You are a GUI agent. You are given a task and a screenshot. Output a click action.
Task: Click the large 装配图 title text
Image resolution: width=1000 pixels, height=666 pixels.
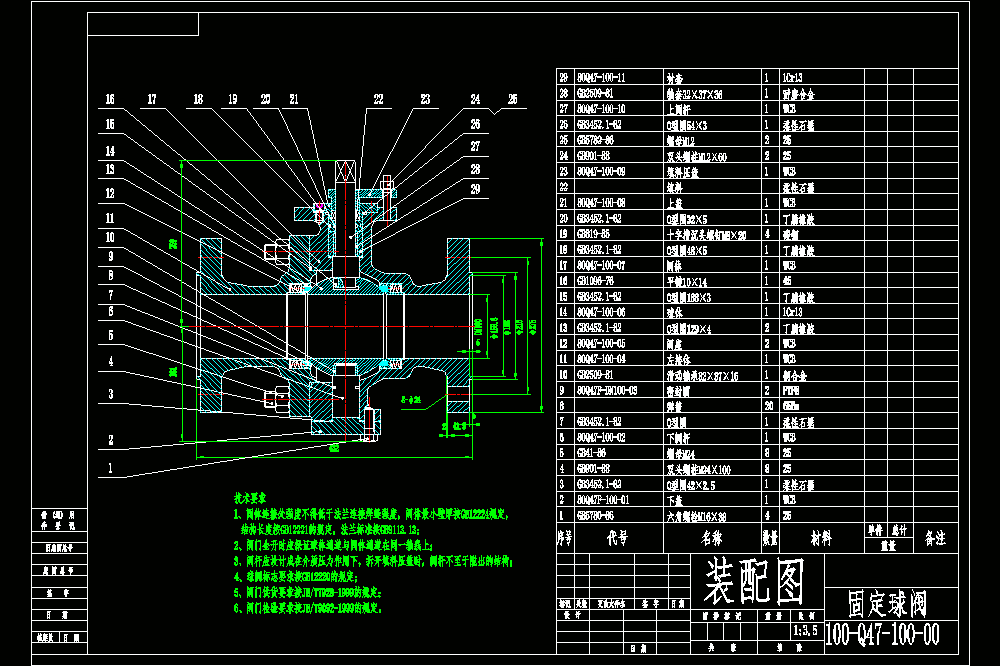pyautogui.click(x=754, y=581)
